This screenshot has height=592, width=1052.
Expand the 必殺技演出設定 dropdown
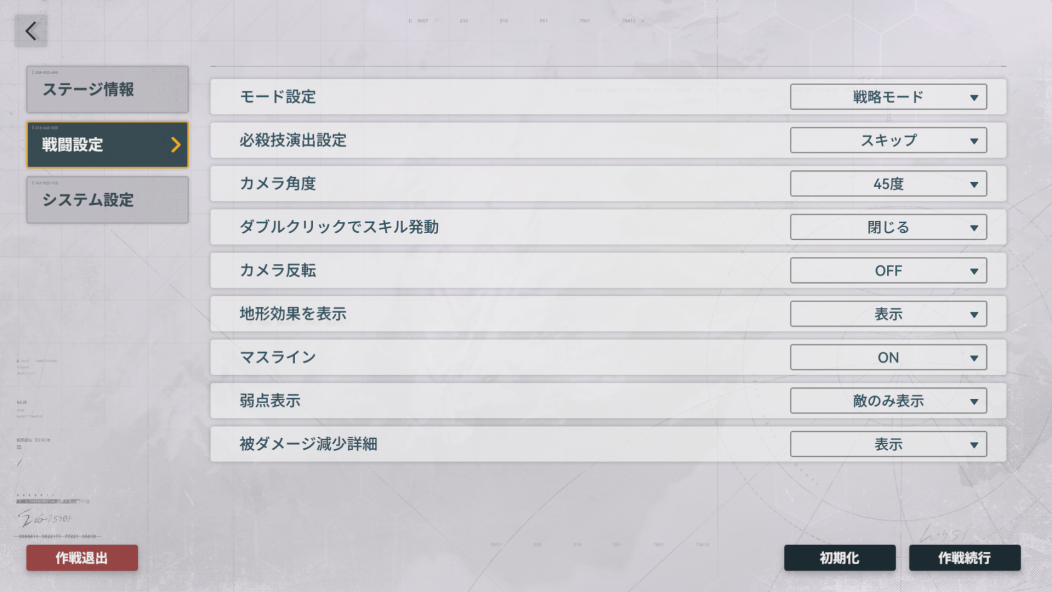click(888, 140)
